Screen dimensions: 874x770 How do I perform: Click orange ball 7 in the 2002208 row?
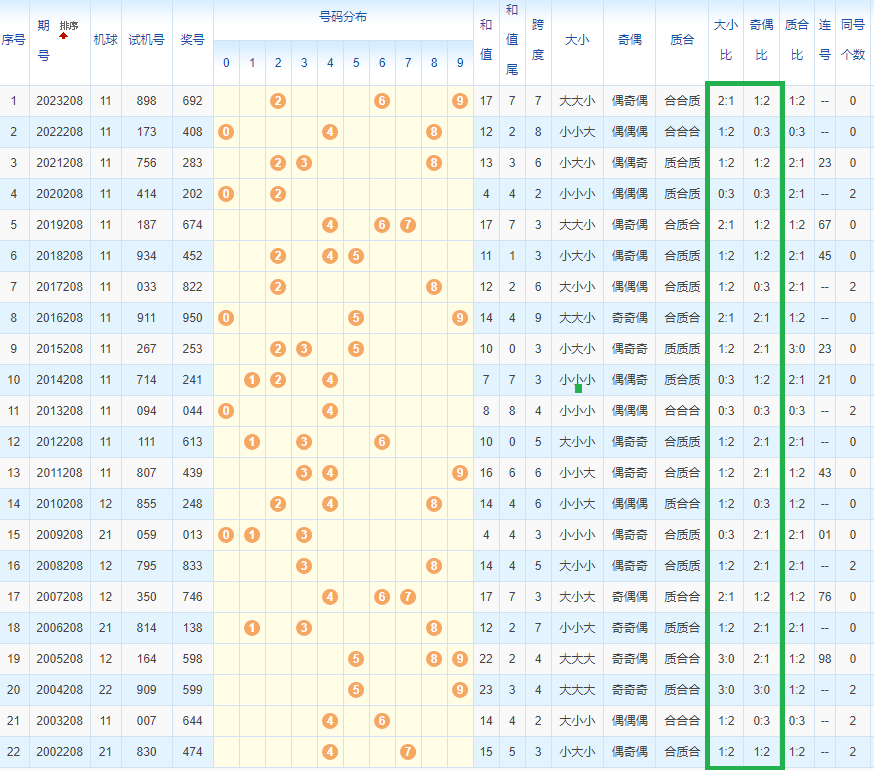tap(408, 752)
